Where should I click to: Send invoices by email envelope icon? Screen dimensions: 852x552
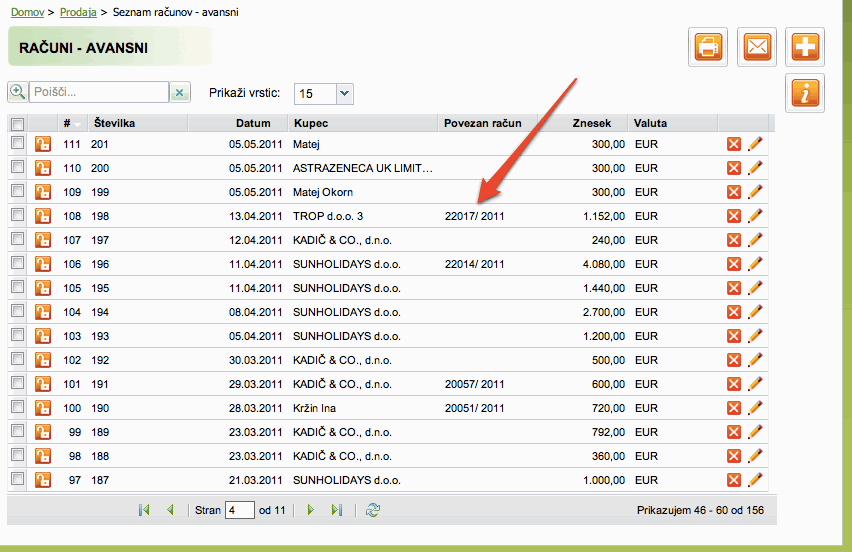(757, 47)
